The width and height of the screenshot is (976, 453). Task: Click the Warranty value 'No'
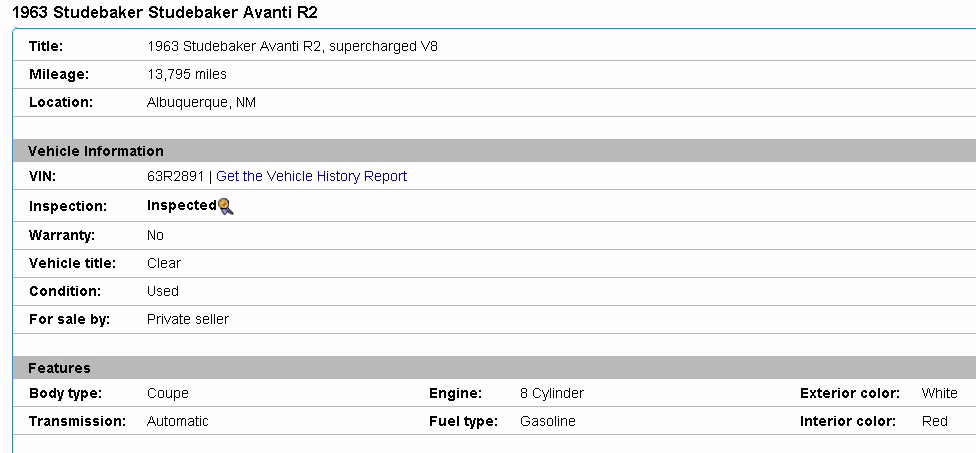(x=155, y=235)
